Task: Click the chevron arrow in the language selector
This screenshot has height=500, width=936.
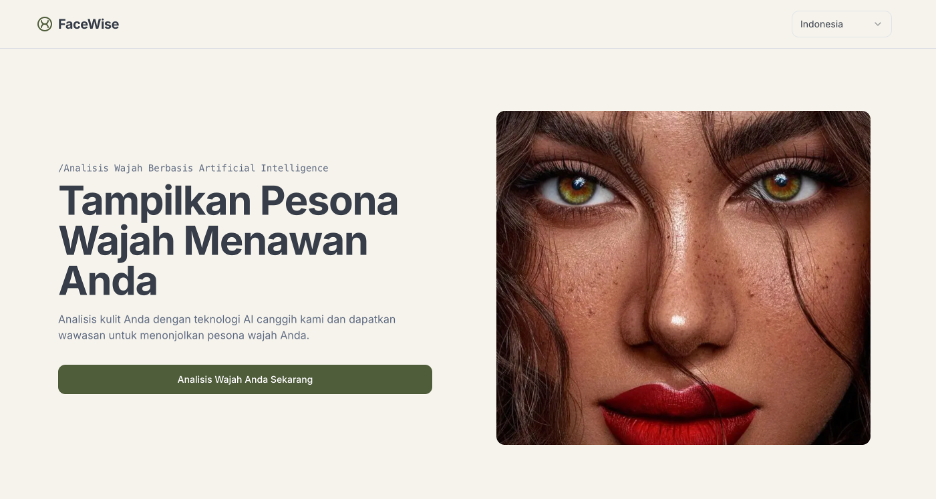Action: (x=878, y=24)
